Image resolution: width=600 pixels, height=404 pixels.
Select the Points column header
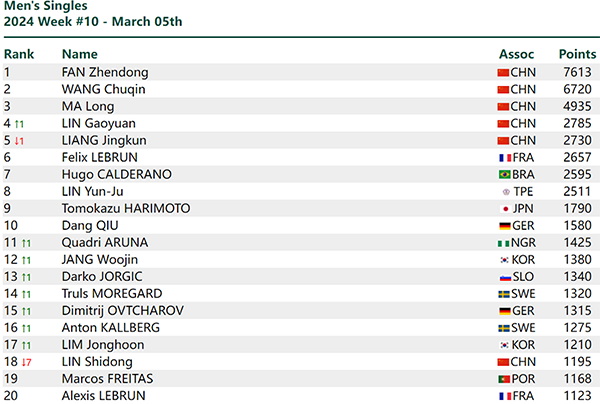pos(577,54)
